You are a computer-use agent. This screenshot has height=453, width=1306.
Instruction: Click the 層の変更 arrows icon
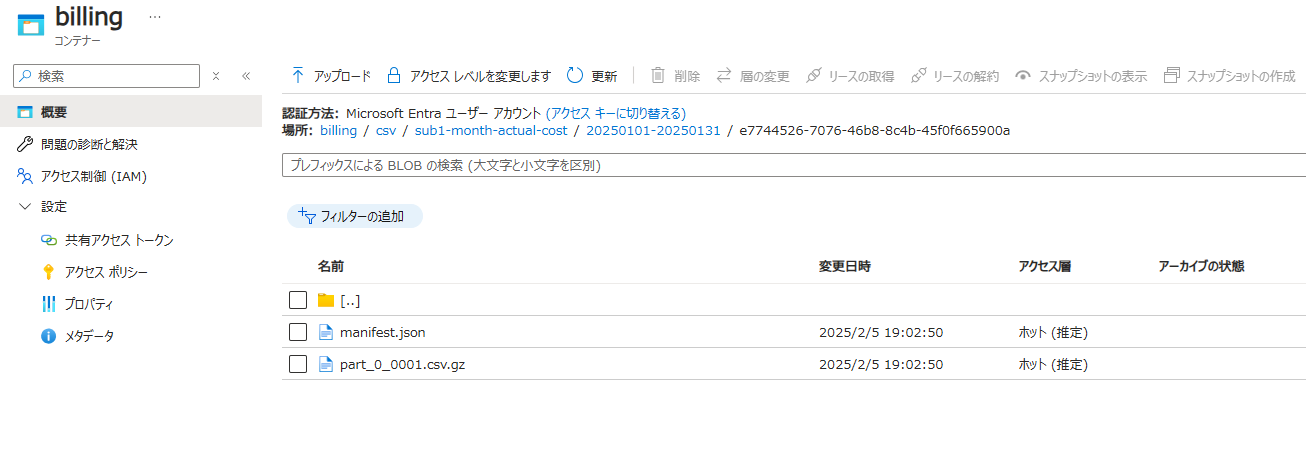[725, 75]
